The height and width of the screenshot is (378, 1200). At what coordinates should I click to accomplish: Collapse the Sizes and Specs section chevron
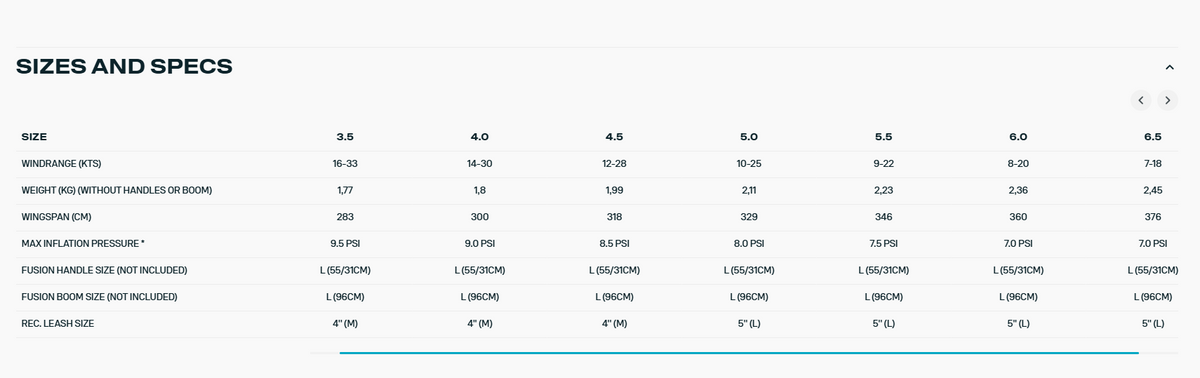coord(1169,67)
